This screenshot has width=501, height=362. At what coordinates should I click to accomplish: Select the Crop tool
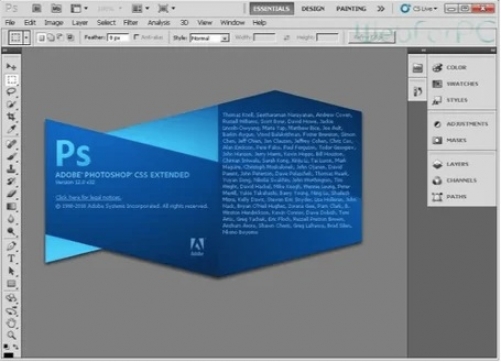click(11, 117)
